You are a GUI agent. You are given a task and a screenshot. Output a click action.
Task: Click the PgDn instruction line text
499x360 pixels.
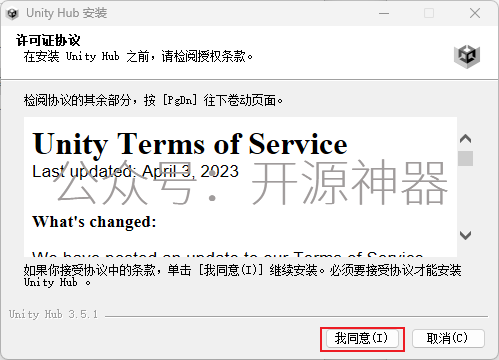tap(153, 100)
